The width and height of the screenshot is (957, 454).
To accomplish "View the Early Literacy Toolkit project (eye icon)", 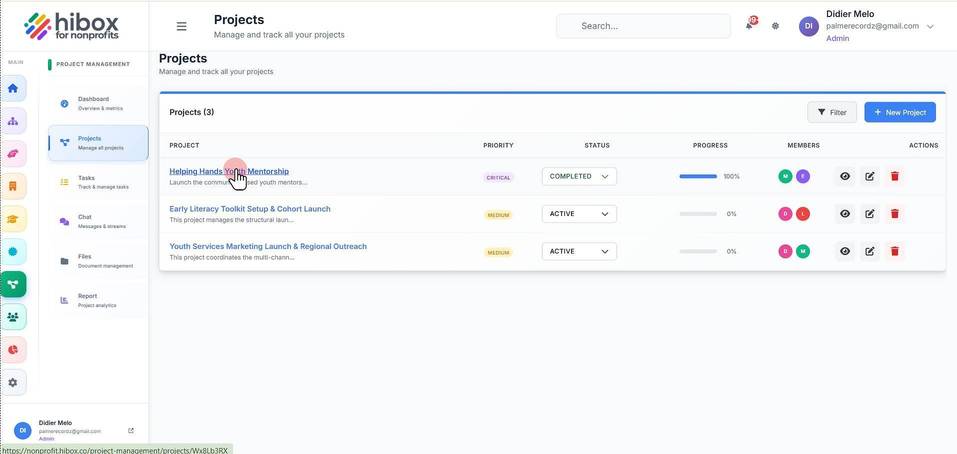I will (x=845, y=214).
